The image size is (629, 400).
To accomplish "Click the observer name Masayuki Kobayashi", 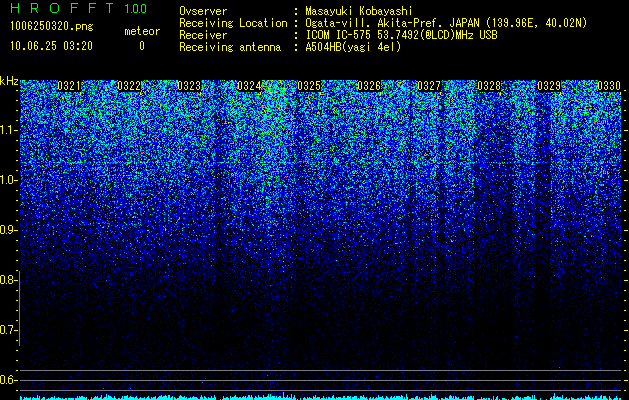I will pos(358,11).
